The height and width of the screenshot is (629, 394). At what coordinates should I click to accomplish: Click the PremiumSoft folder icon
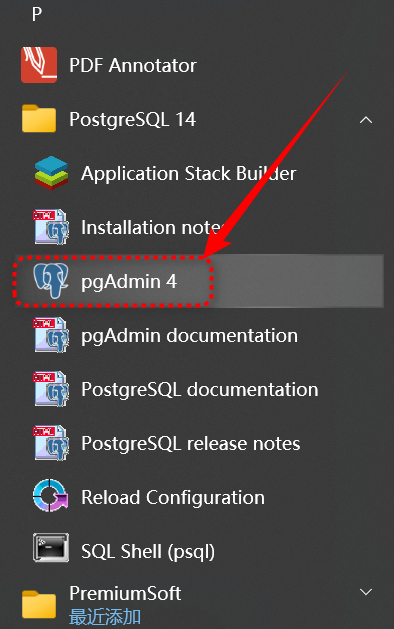39,604
